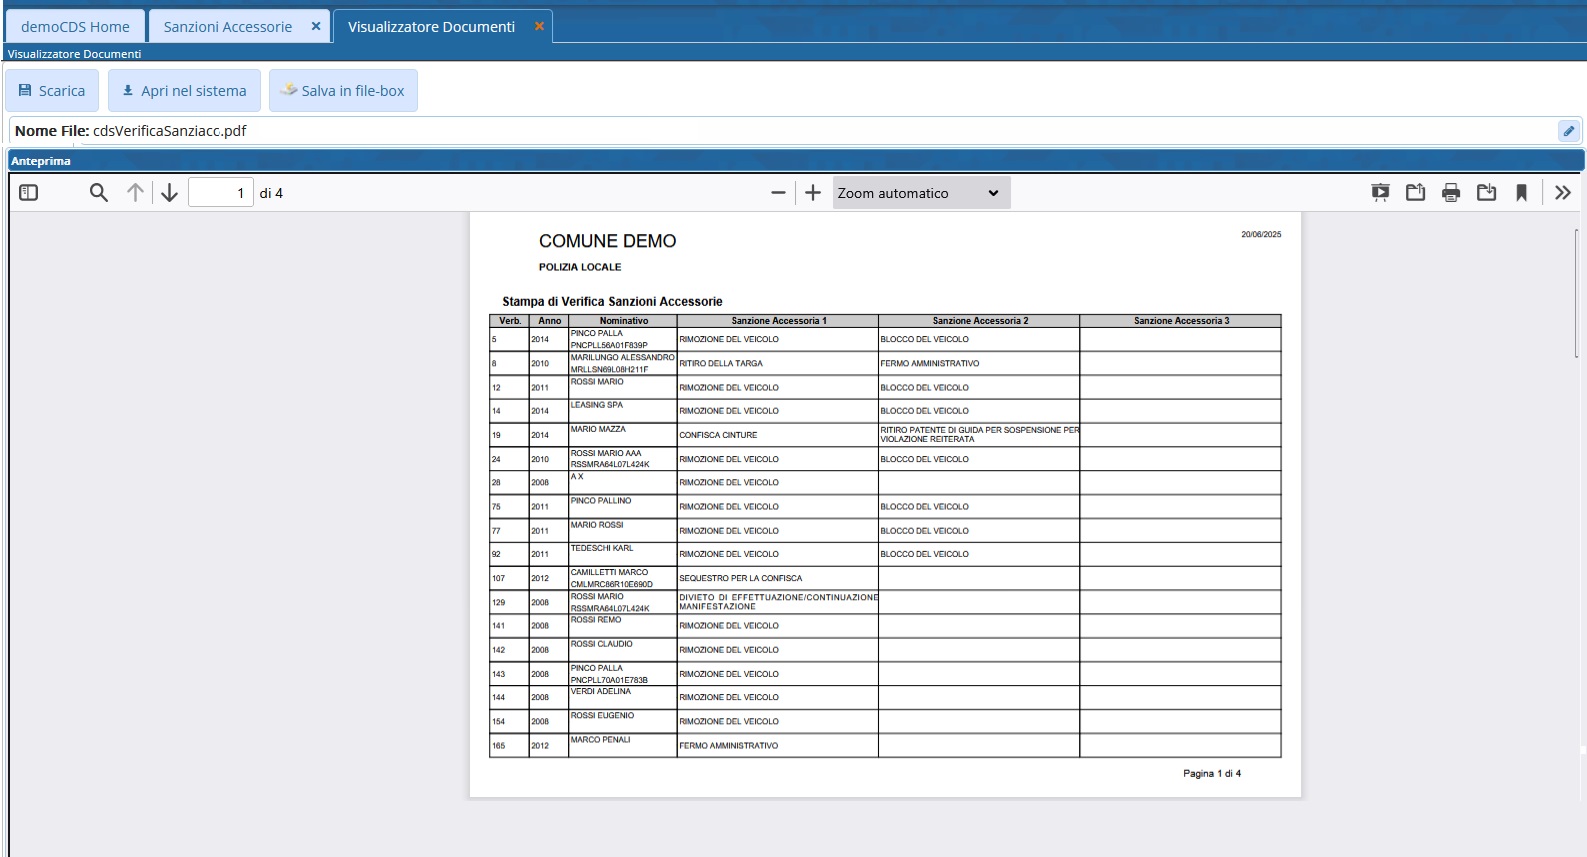
Task: Go to next page arrow
Action: point(169,193)
